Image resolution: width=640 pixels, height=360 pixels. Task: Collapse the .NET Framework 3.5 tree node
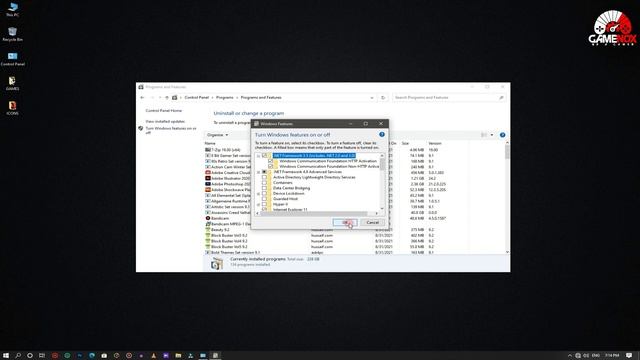258,156
